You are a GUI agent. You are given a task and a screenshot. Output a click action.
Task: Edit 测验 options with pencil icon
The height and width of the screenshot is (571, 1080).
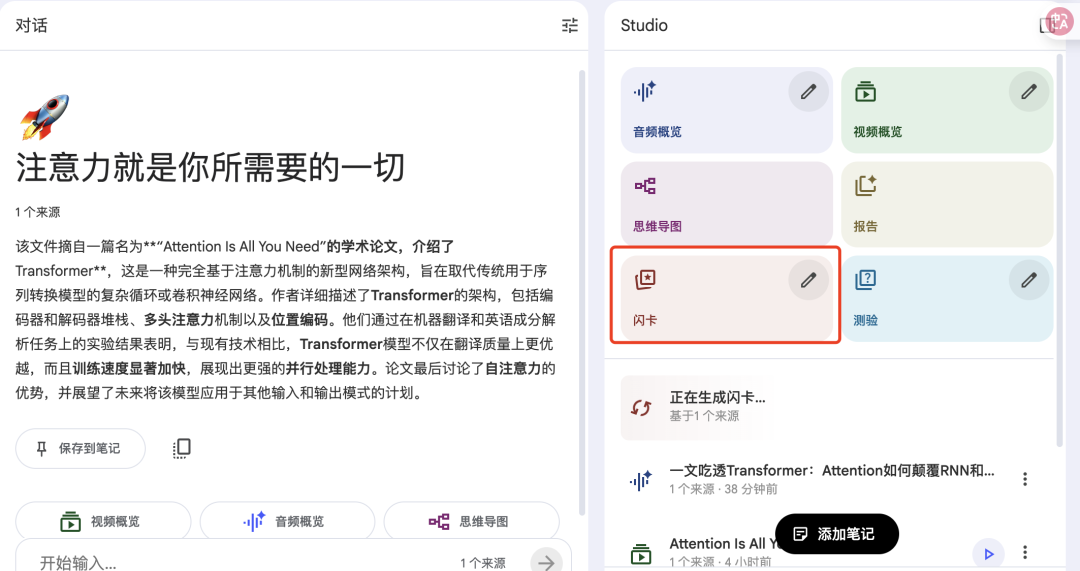click(1029, 280)
